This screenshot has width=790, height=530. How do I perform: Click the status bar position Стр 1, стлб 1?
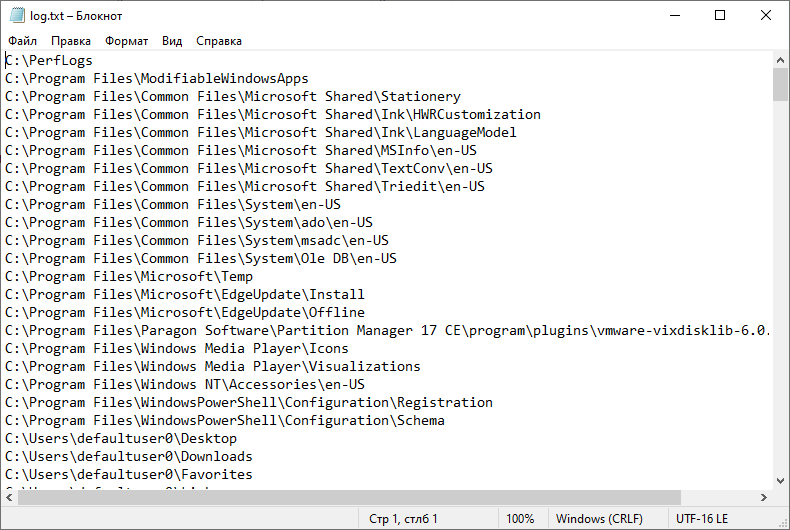[x=403, y=518]
